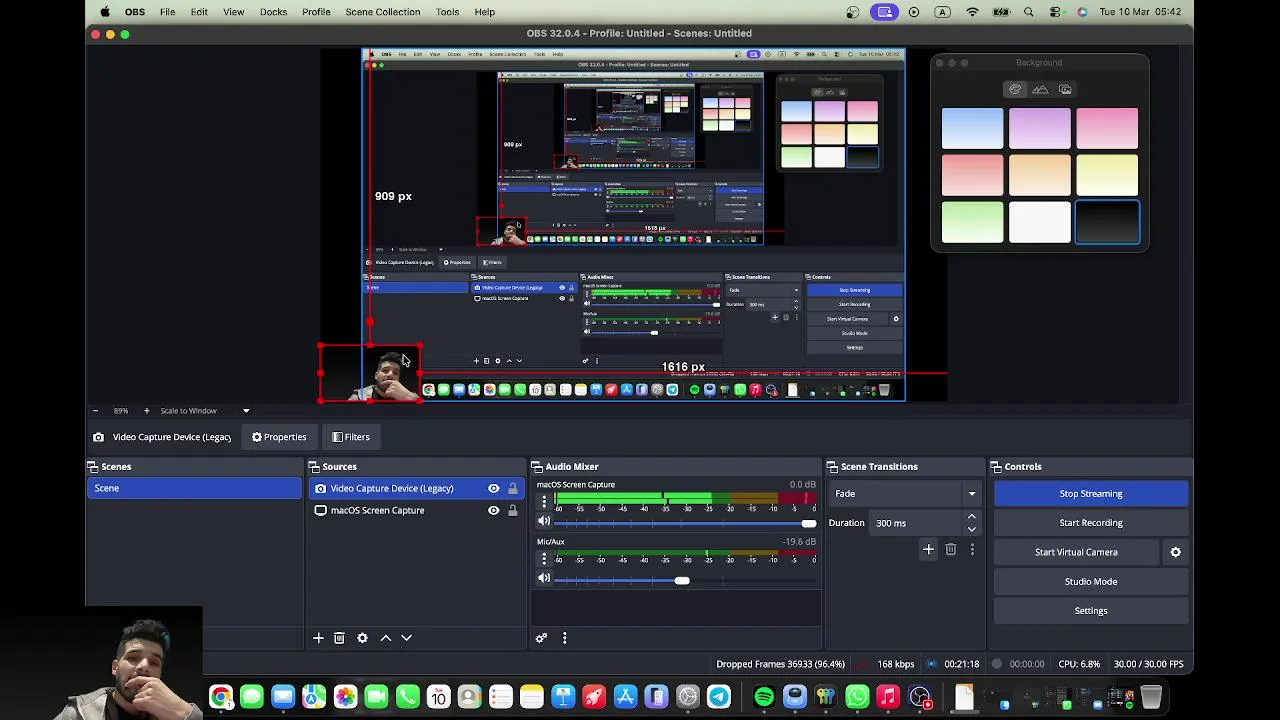The height and width of the screenshot is (720, 1280).
Task: Open Audio Mixer advanced audio properties gear
Action: 541,638
